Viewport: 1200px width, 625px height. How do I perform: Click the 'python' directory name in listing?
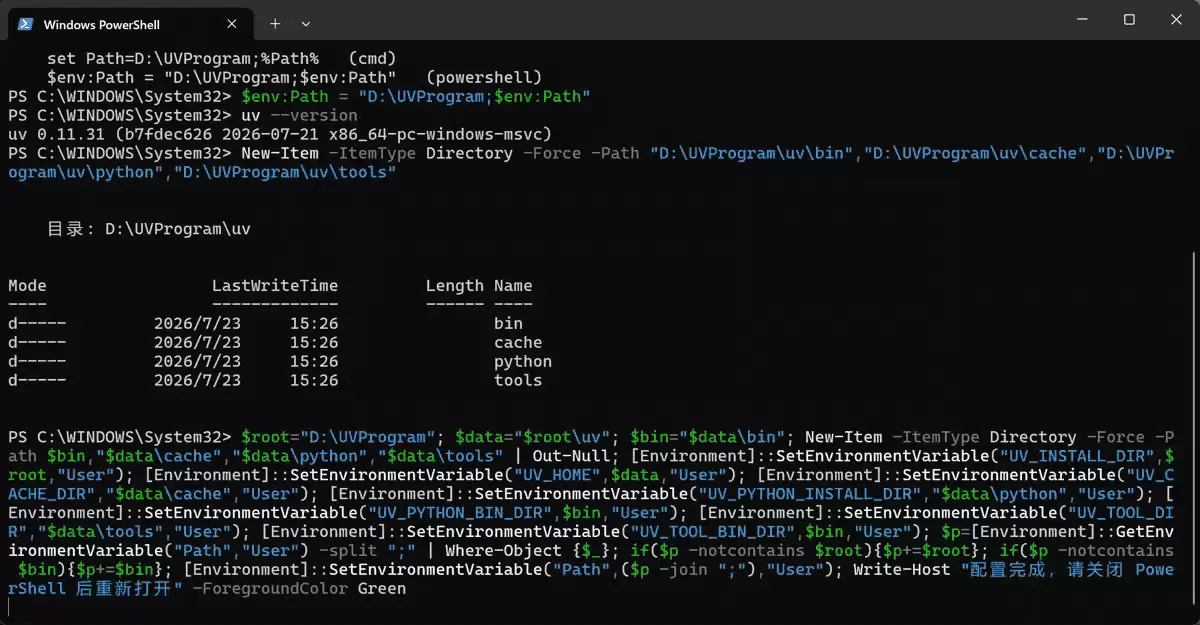click(523, 361)
